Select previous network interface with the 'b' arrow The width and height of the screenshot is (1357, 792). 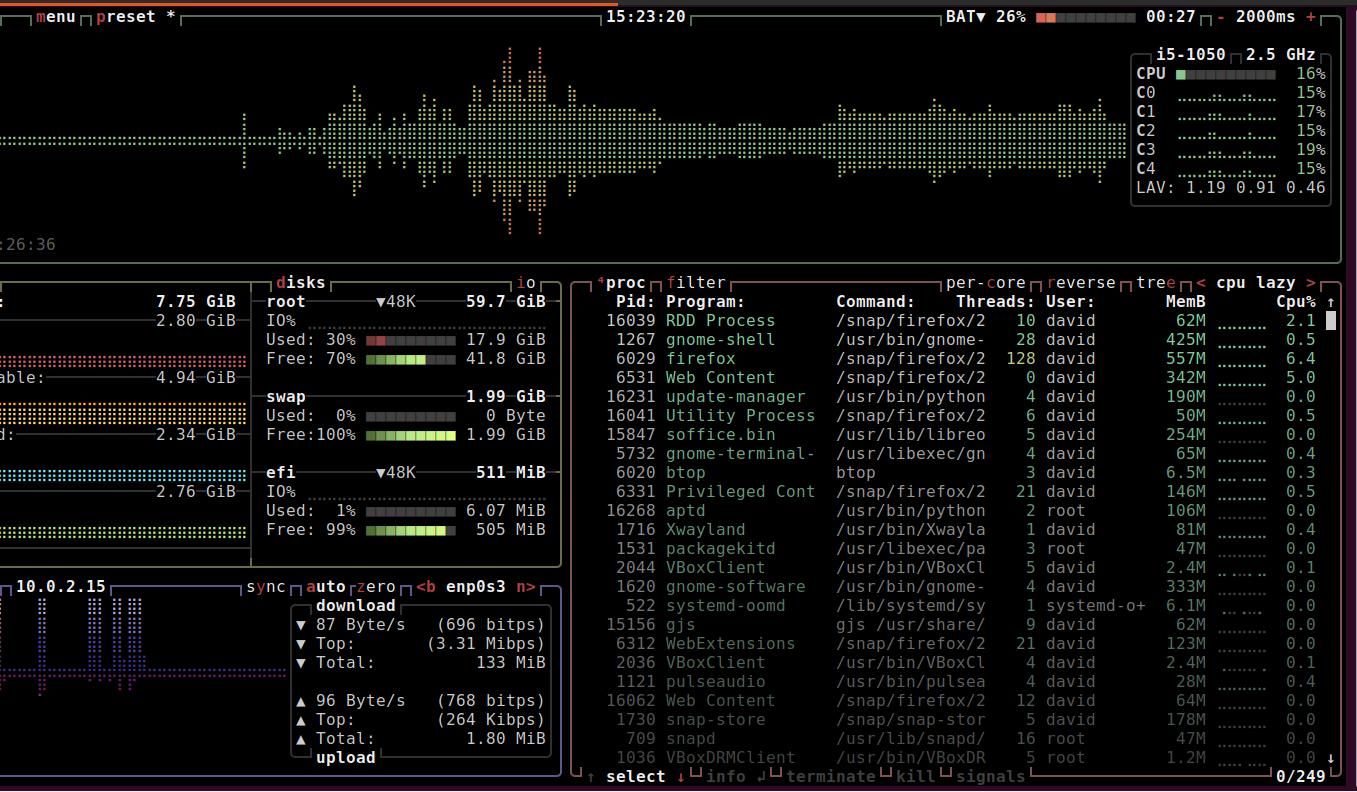click(x=427, y=586)
